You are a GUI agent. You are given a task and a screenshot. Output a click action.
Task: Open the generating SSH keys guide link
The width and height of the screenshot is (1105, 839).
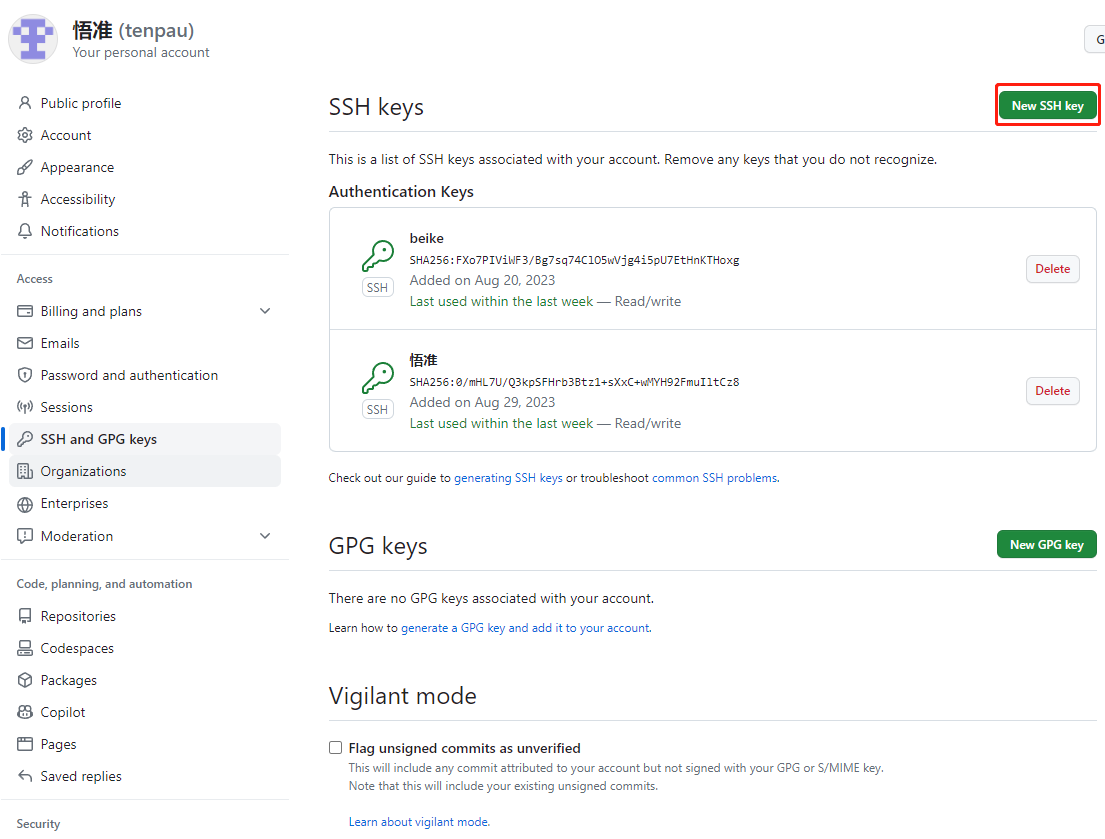tap(508, 478)
